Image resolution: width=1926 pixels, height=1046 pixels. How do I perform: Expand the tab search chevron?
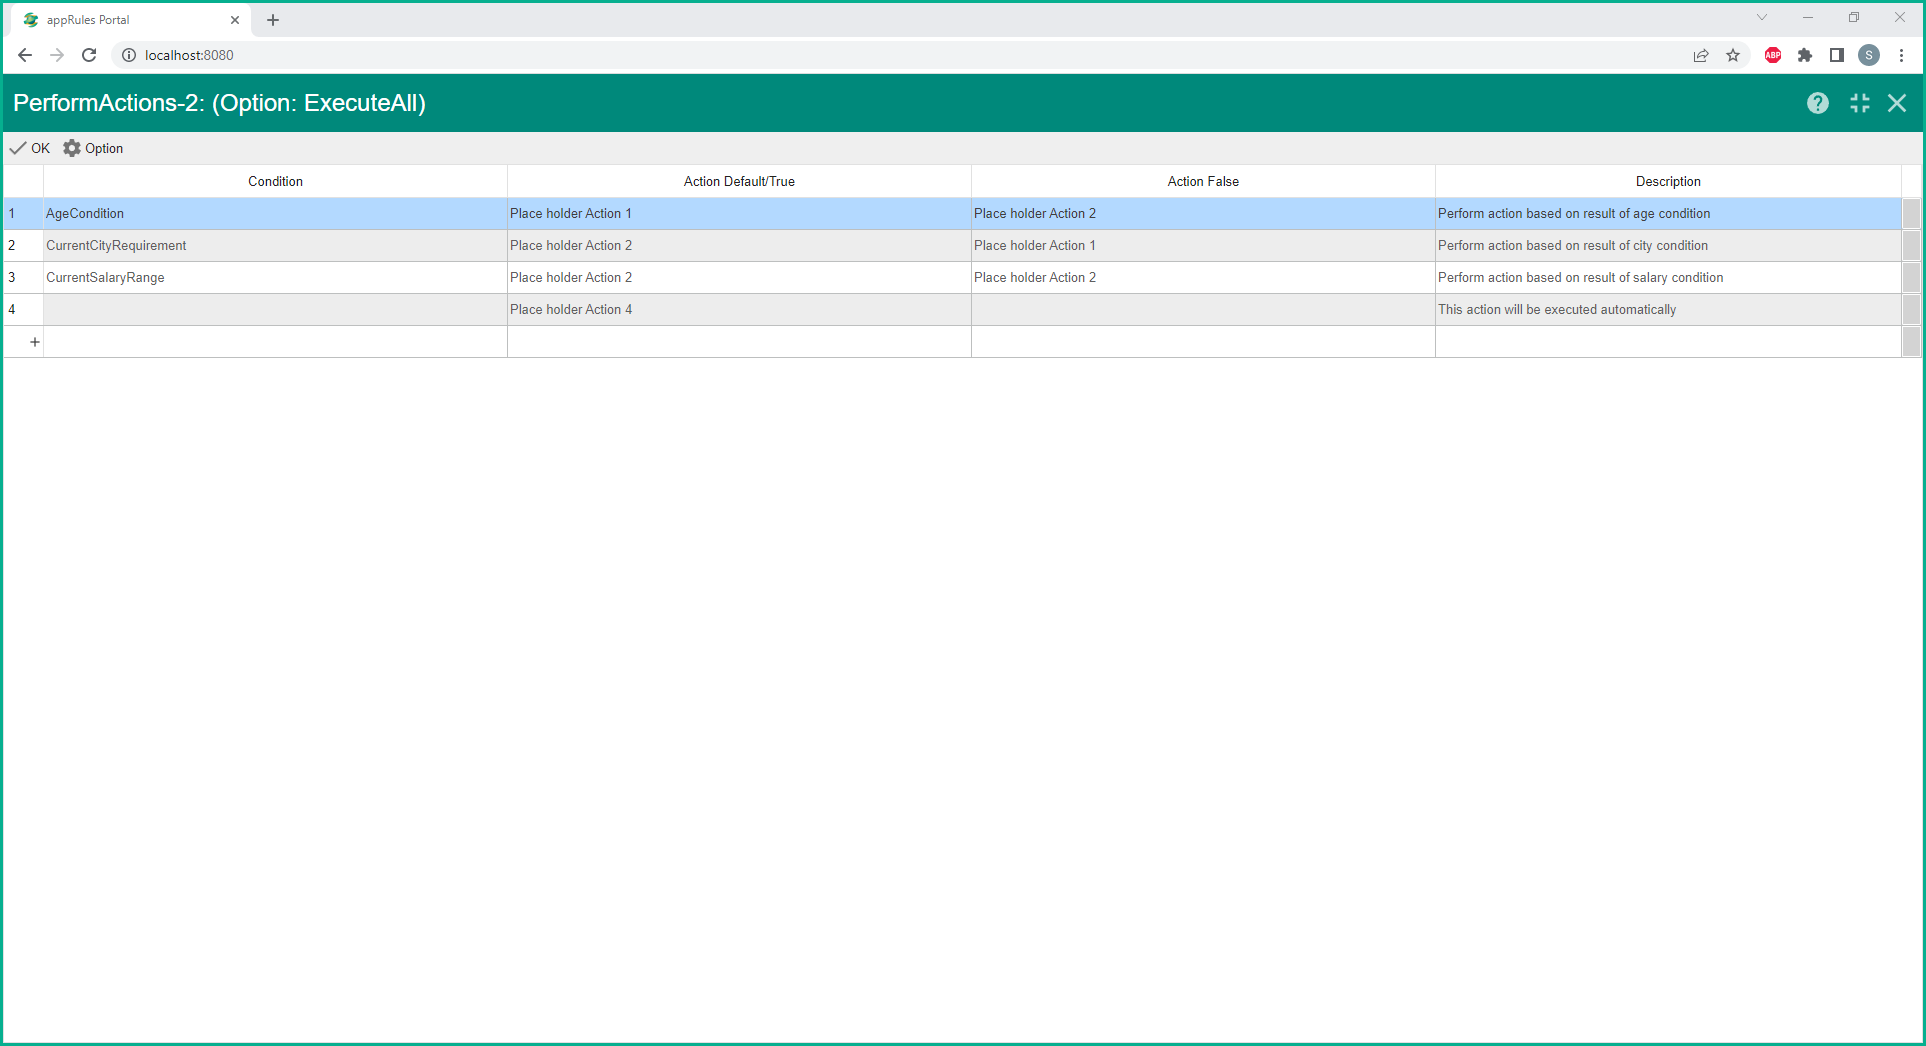pyautogui.click(x=1761, y=18)
